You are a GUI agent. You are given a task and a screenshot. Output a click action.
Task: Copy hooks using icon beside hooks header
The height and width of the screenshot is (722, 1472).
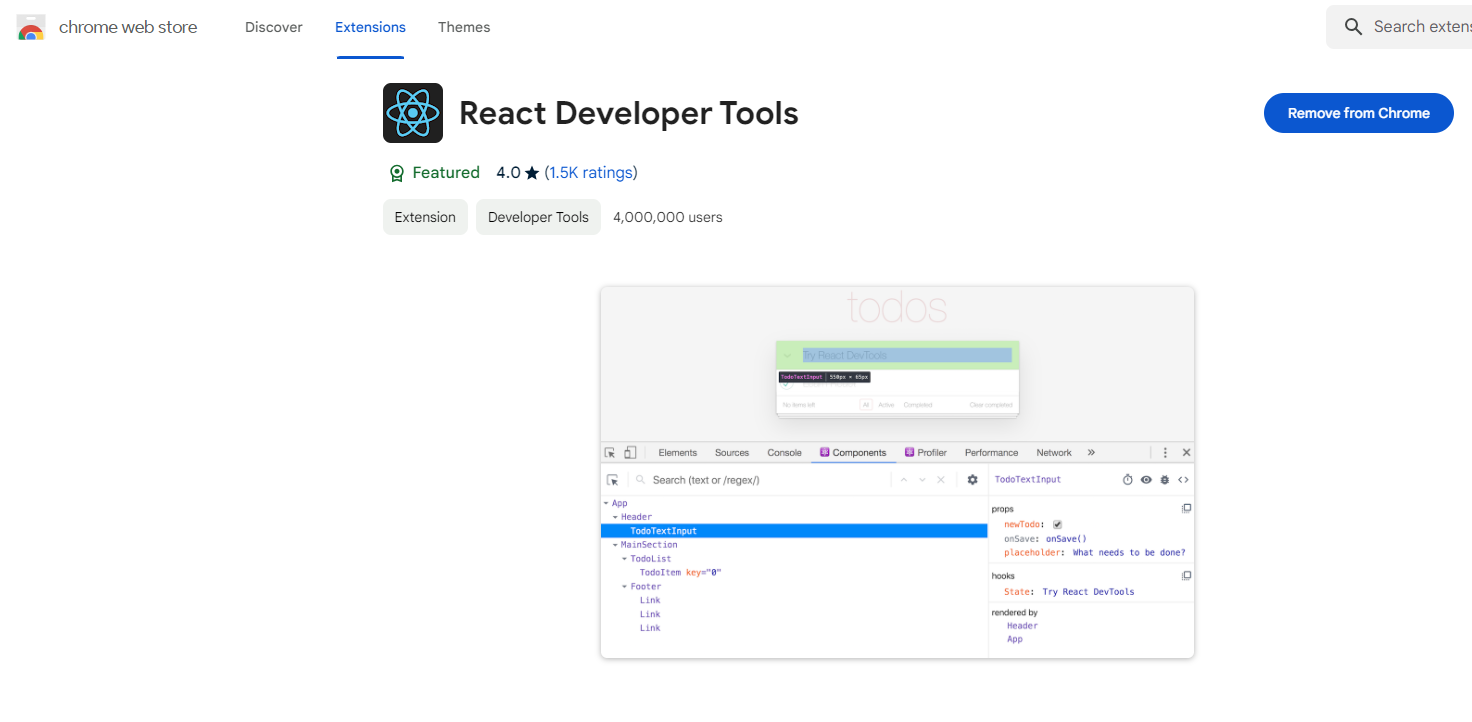[1186, 576]
